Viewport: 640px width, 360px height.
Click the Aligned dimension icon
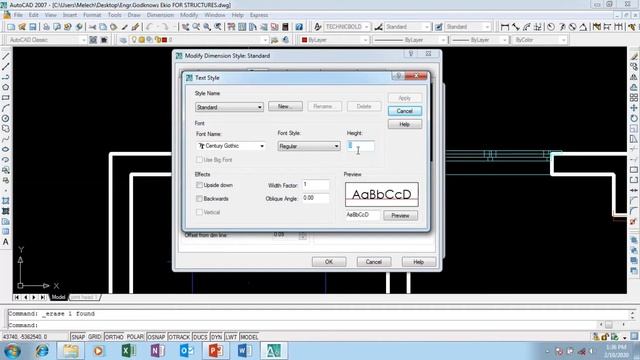(x=516, y=27)
